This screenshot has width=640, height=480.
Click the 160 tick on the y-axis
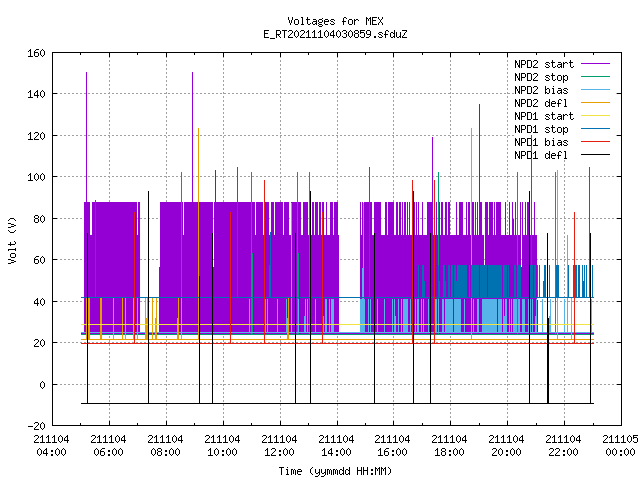tap(36, 53)
